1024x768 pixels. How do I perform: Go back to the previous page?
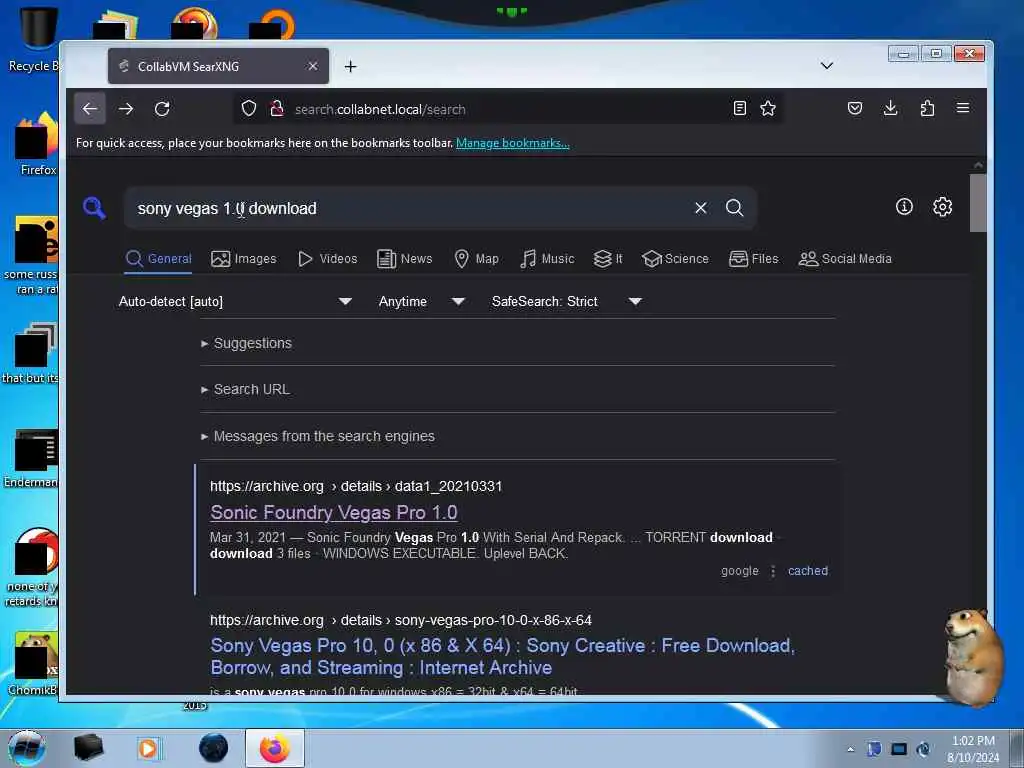tap(90, 108)
